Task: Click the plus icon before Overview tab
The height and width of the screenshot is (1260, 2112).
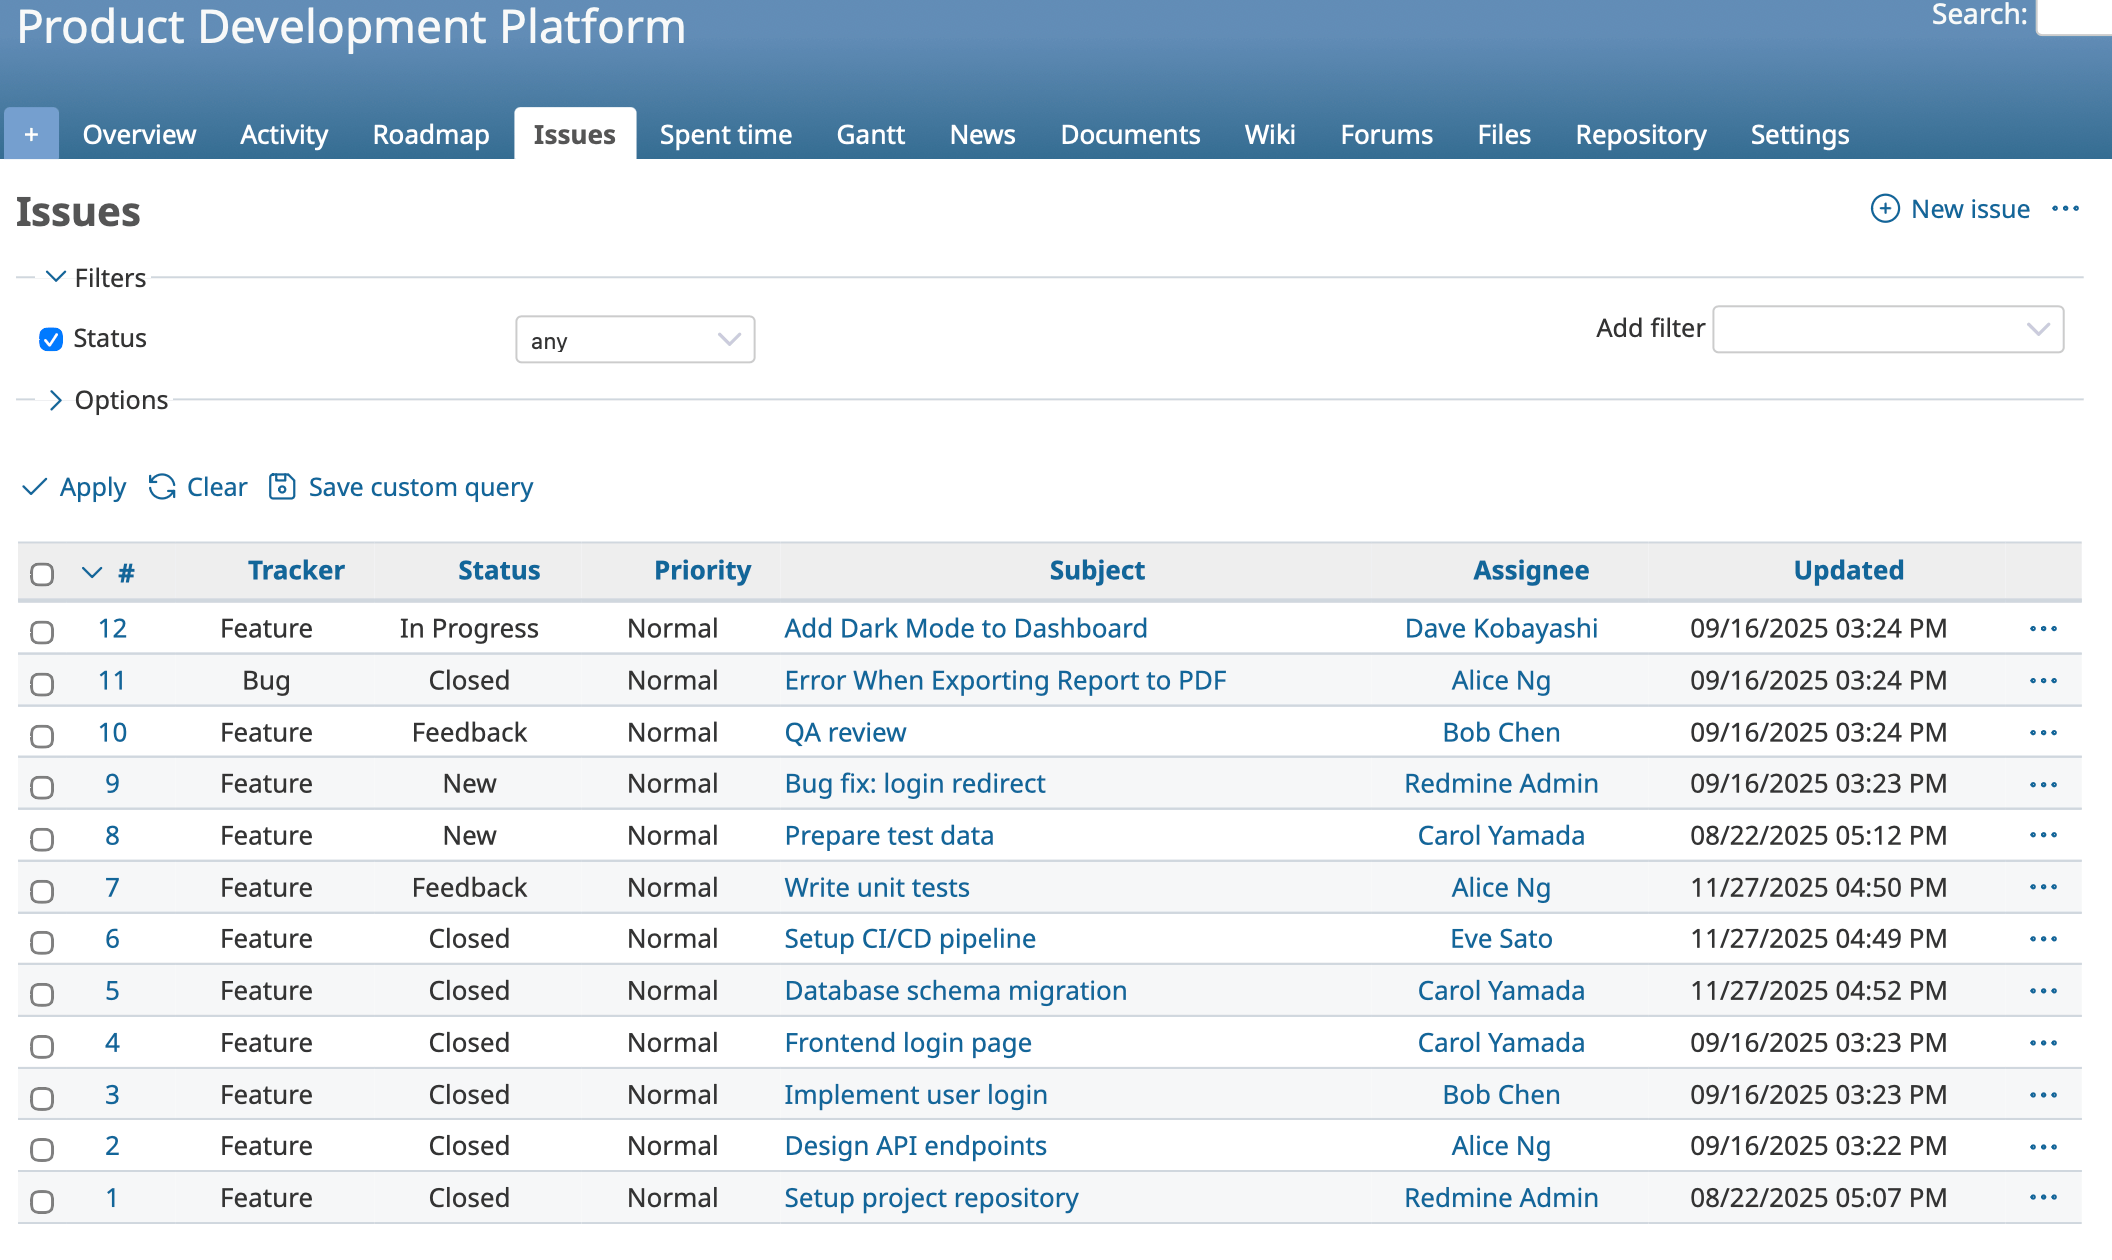Action: (x=31, y=134)
